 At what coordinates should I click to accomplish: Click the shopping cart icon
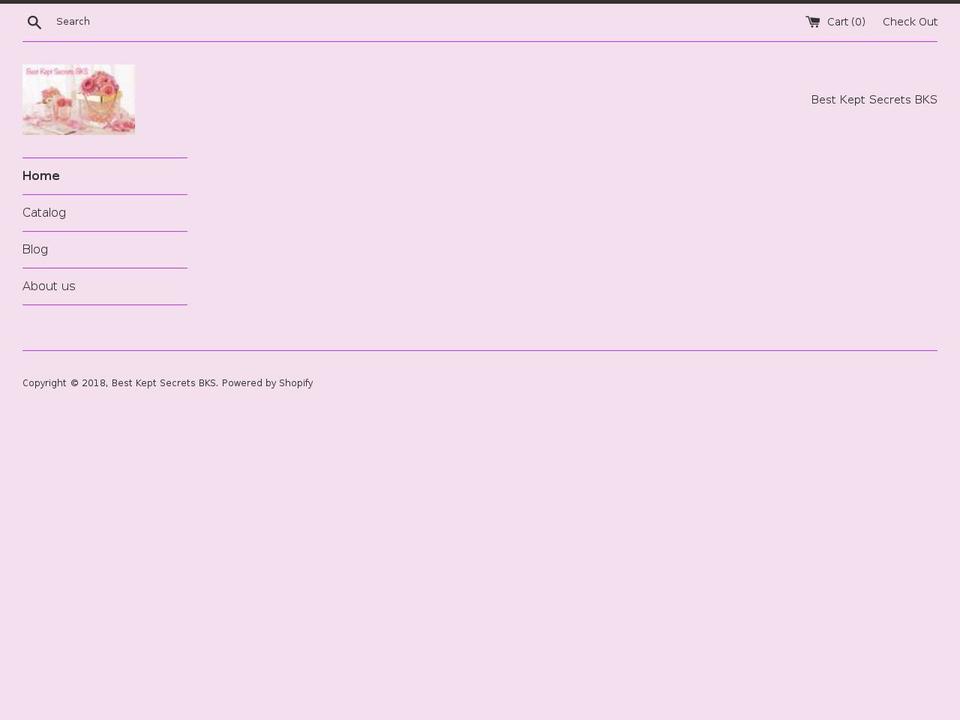[x=812, y=21]
